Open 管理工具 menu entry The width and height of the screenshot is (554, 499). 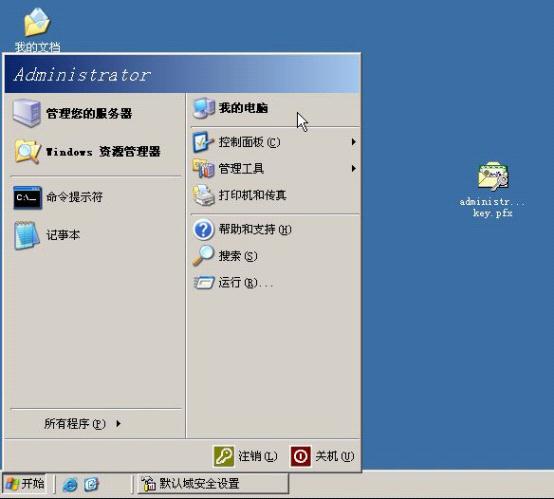pyautogui.click(x=275, y=169)
